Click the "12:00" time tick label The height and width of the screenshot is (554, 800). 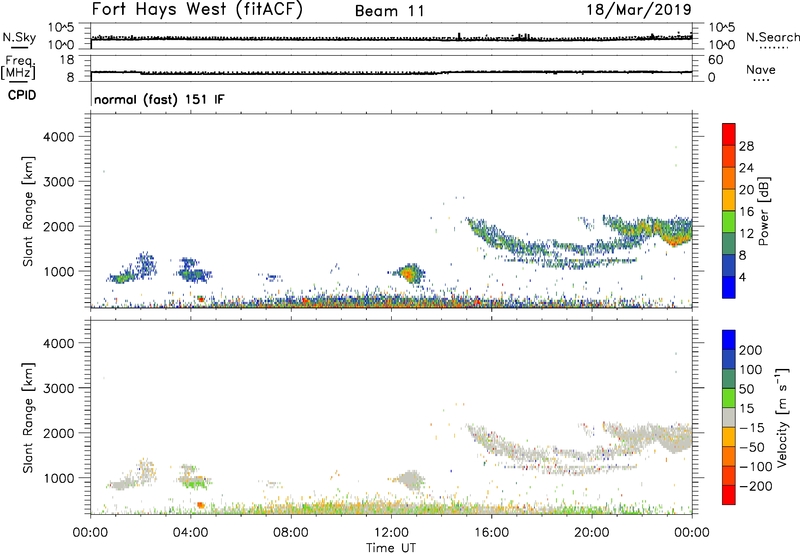(x=391, y=533)
